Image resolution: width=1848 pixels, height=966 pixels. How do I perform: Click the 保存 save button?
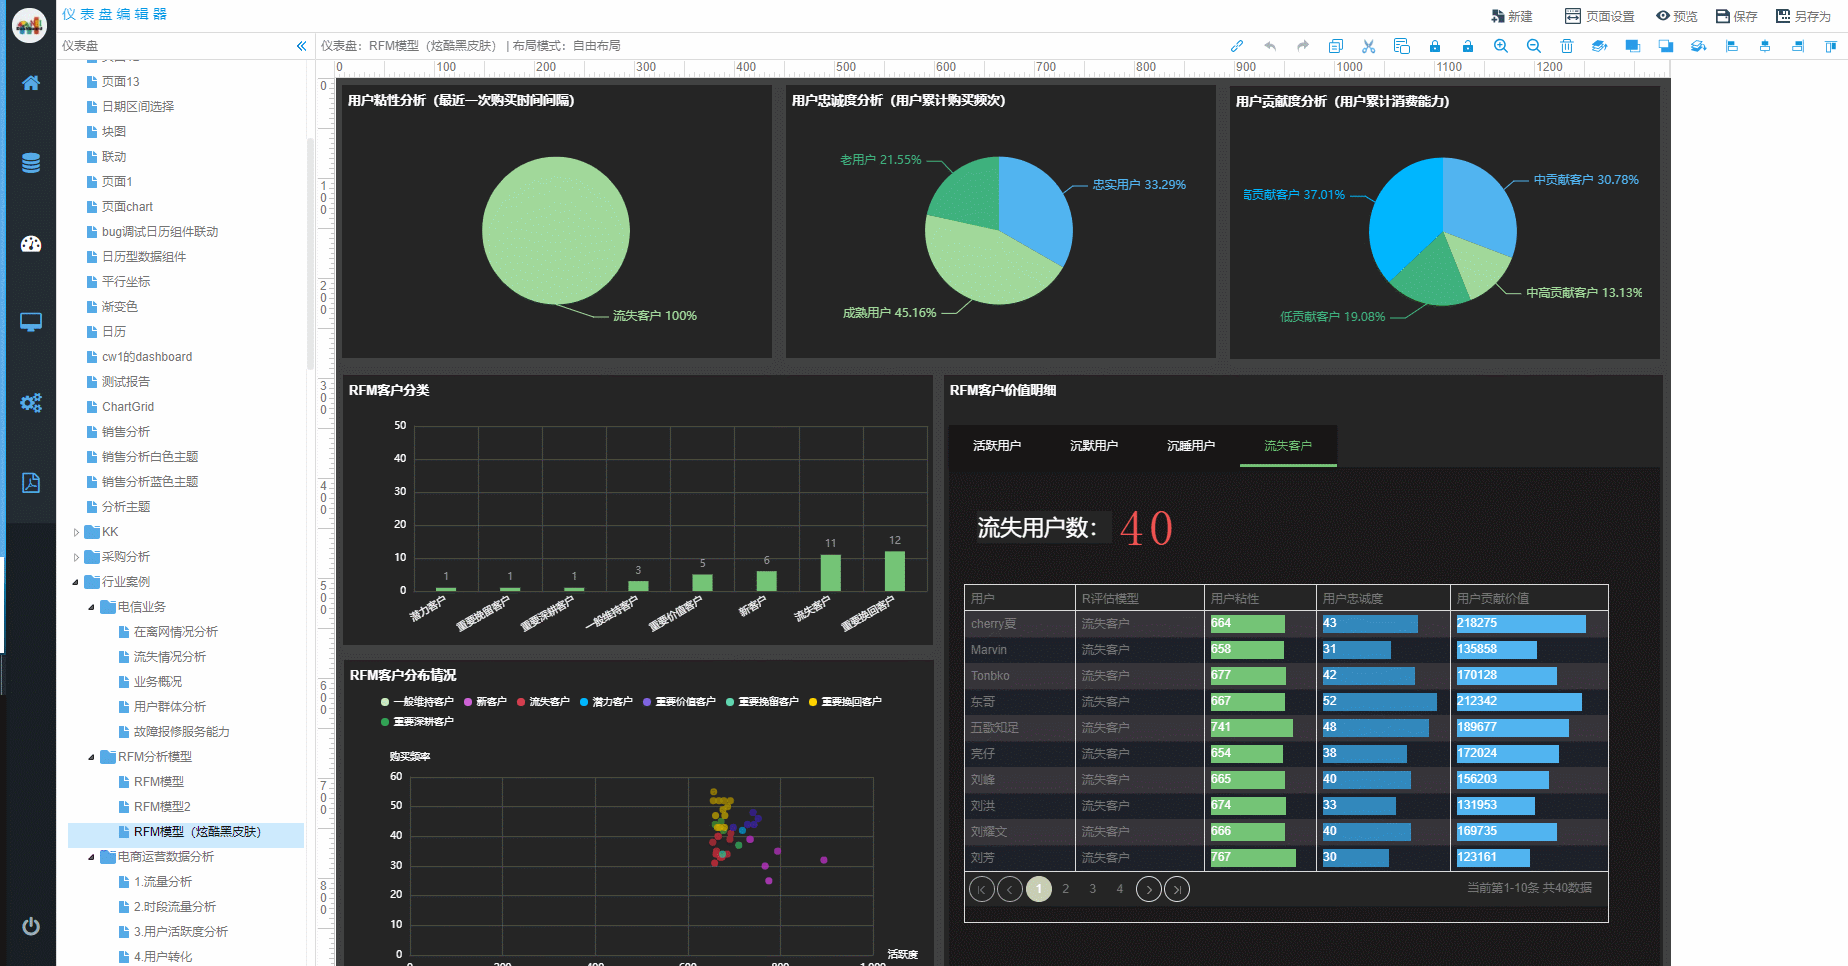coord(1736,16)
